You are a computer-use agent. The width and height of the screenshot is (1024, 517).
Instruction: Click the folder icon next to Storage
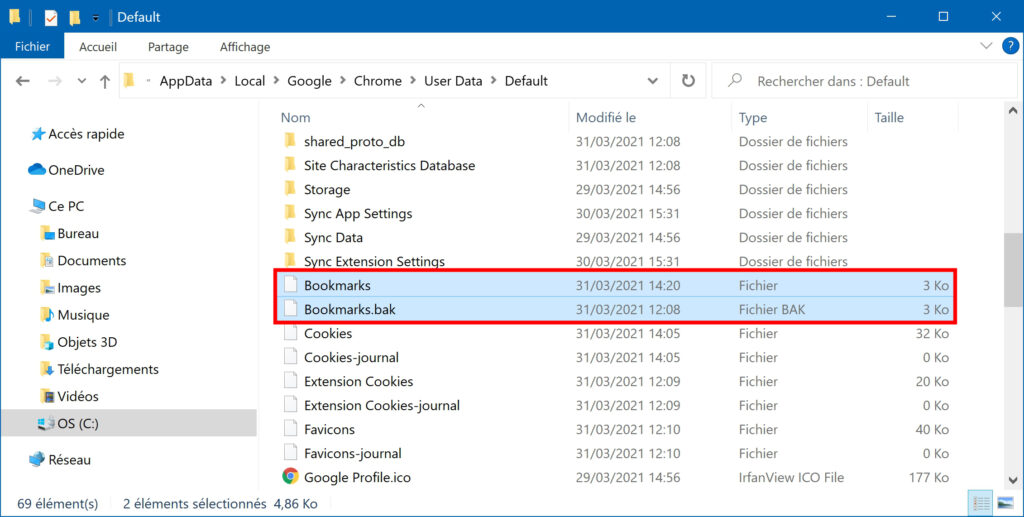point(291,189)
